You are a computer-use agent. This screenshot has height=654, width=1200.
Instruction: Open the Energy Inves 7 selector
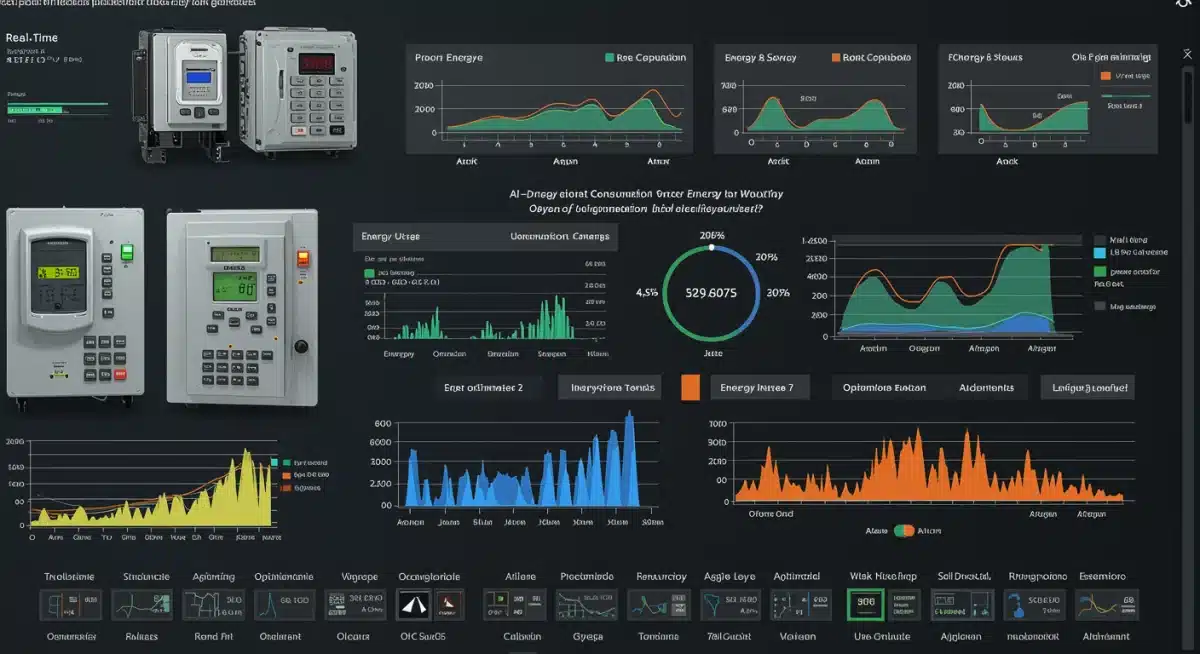762,388
